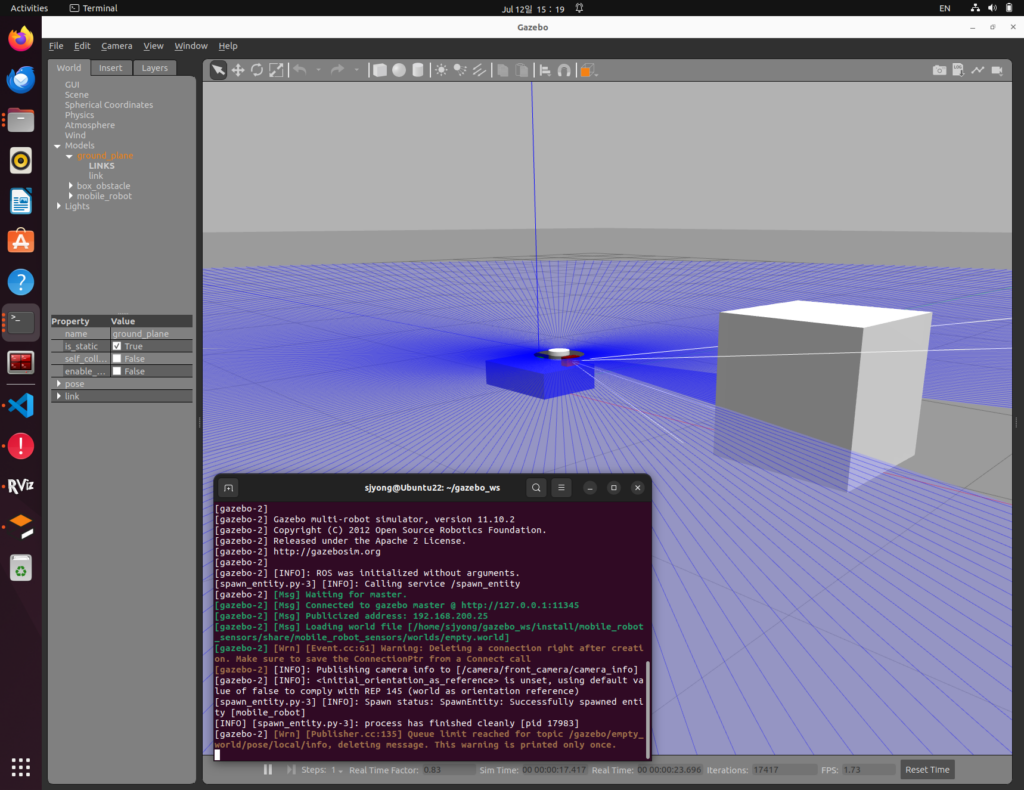
Task: Select Spherical Coordinates tree item
Action: tap(108, 105)
